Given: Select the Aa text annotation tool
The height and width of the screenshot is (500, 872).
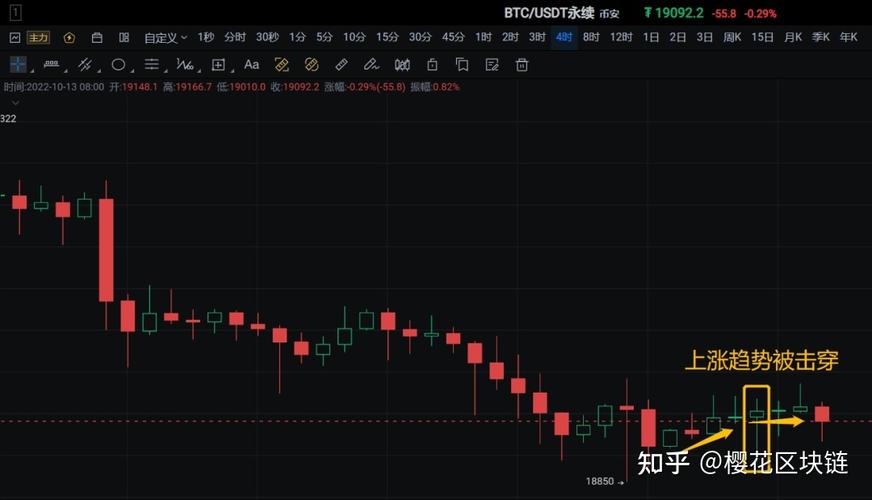Looking at the screenshot, I should [251, 65].
